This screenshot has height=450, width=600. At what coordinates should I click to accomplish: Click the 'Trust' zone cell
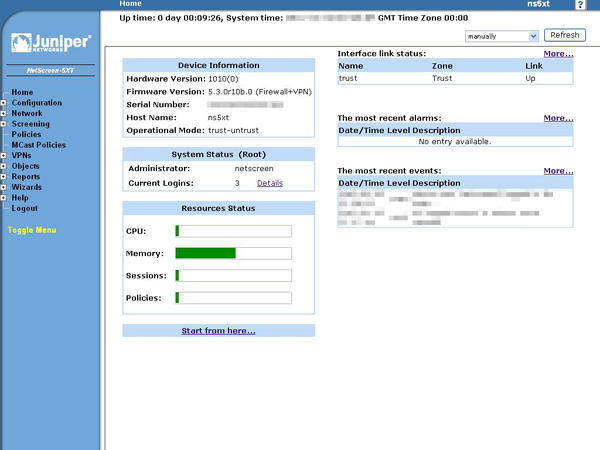(x=442, y=78)
